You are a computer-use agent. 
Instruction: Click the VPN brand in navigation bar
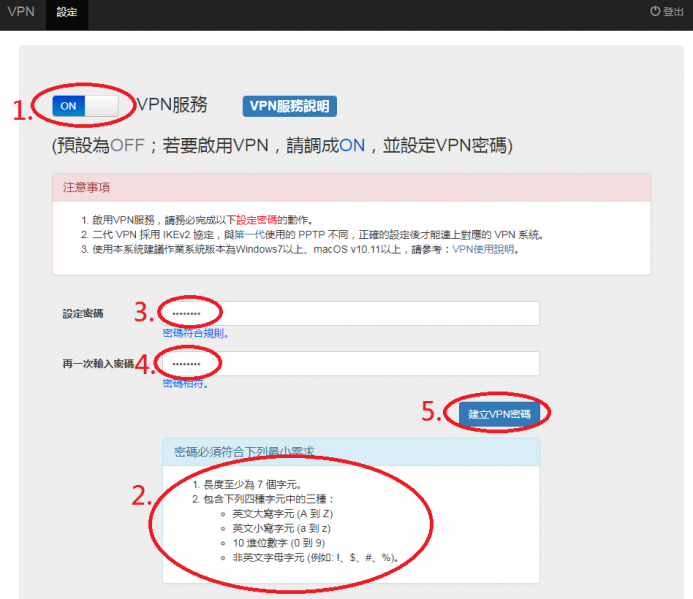(21, 12)
